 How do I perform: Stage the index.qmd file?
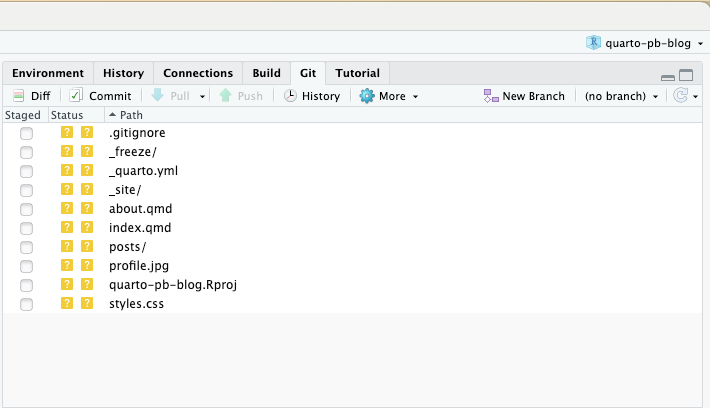pos(26,228)
